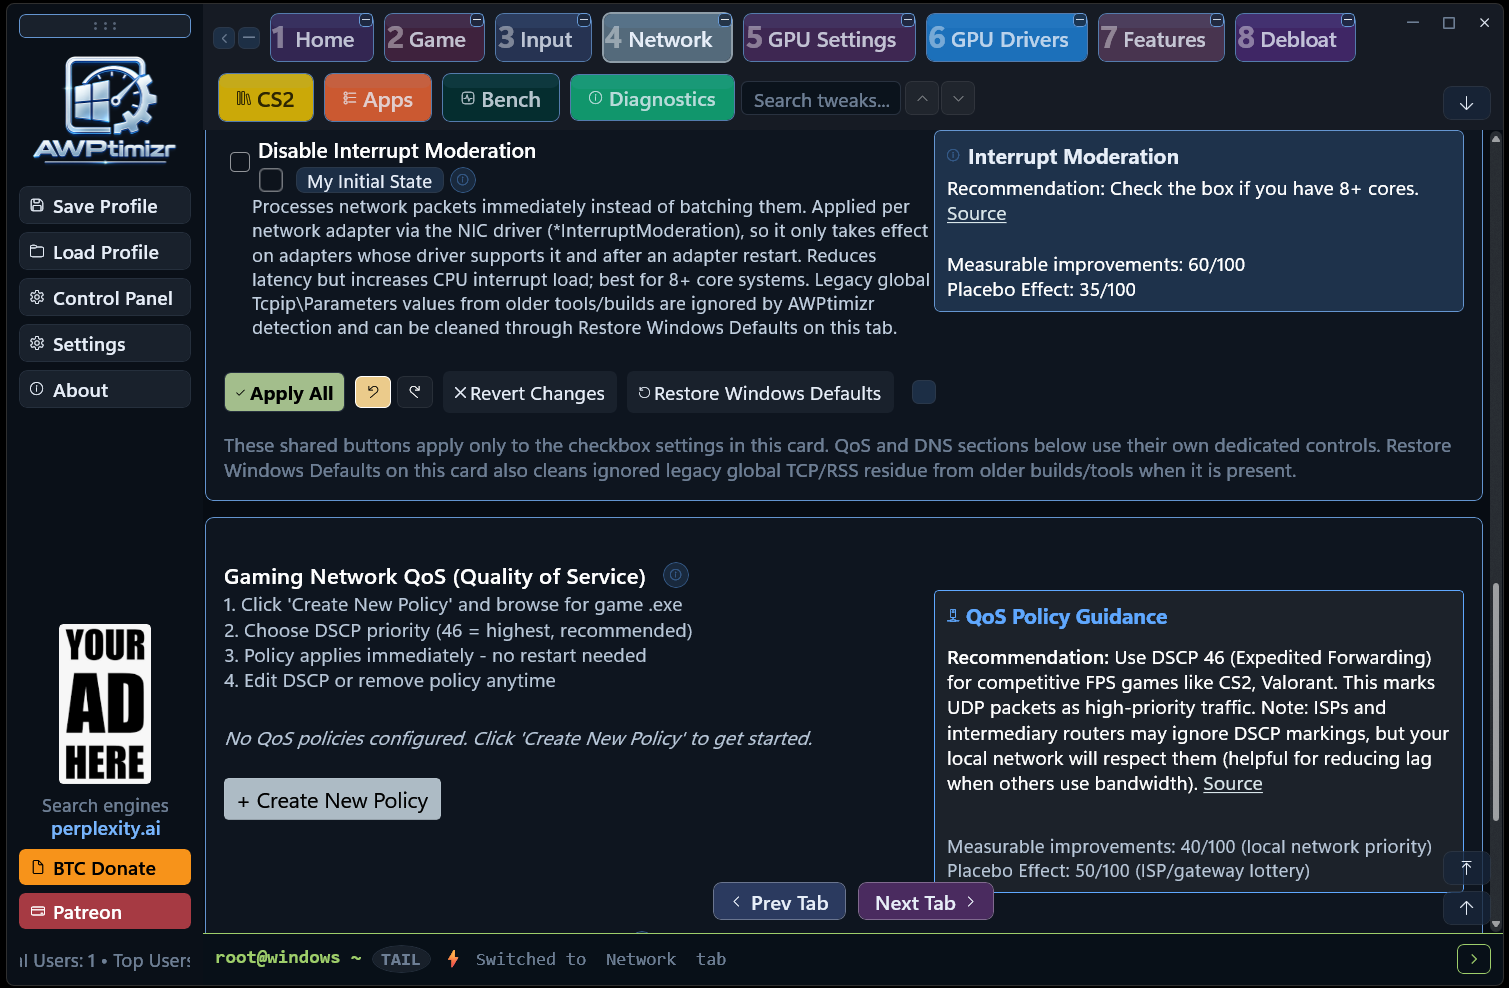Collapse the tab bar with left chevron
The height and width of the screenshot is (988, 1509).
[225, 38]
